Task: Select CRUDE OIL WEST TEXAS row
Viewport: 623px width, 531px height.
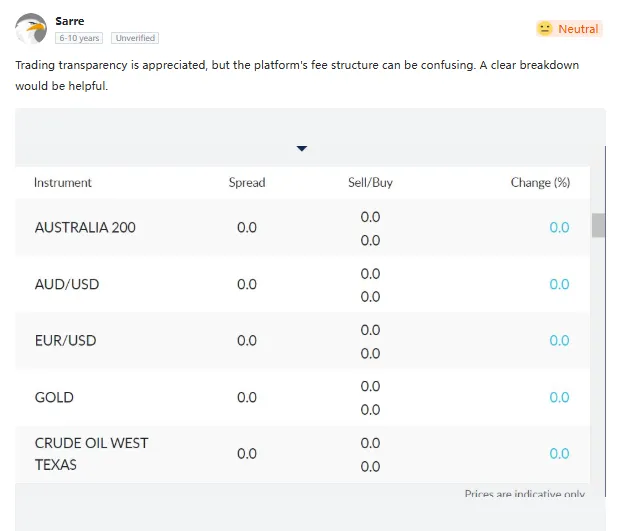Action: click(302, 454)
